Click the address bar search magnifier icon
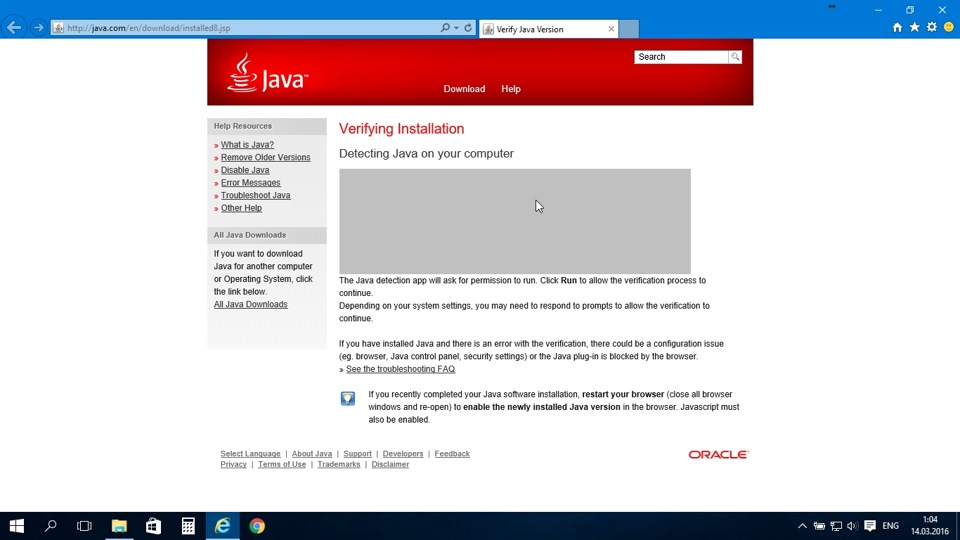 (445, 28)
